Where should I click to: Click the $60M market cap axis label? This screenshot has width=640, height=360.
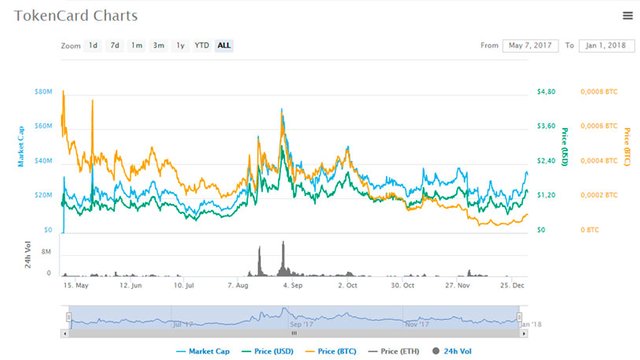click(43, 126)
